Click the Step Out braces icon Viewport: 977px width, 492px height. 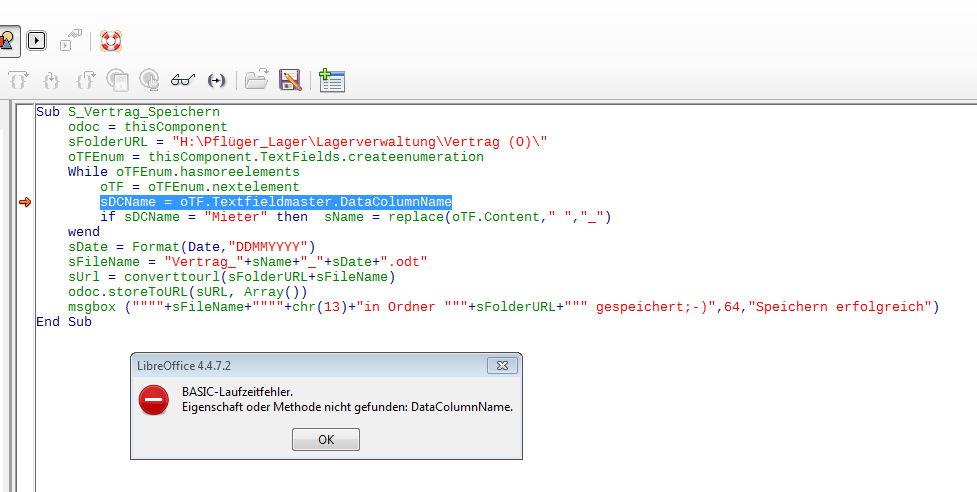(x=85, y=80)
